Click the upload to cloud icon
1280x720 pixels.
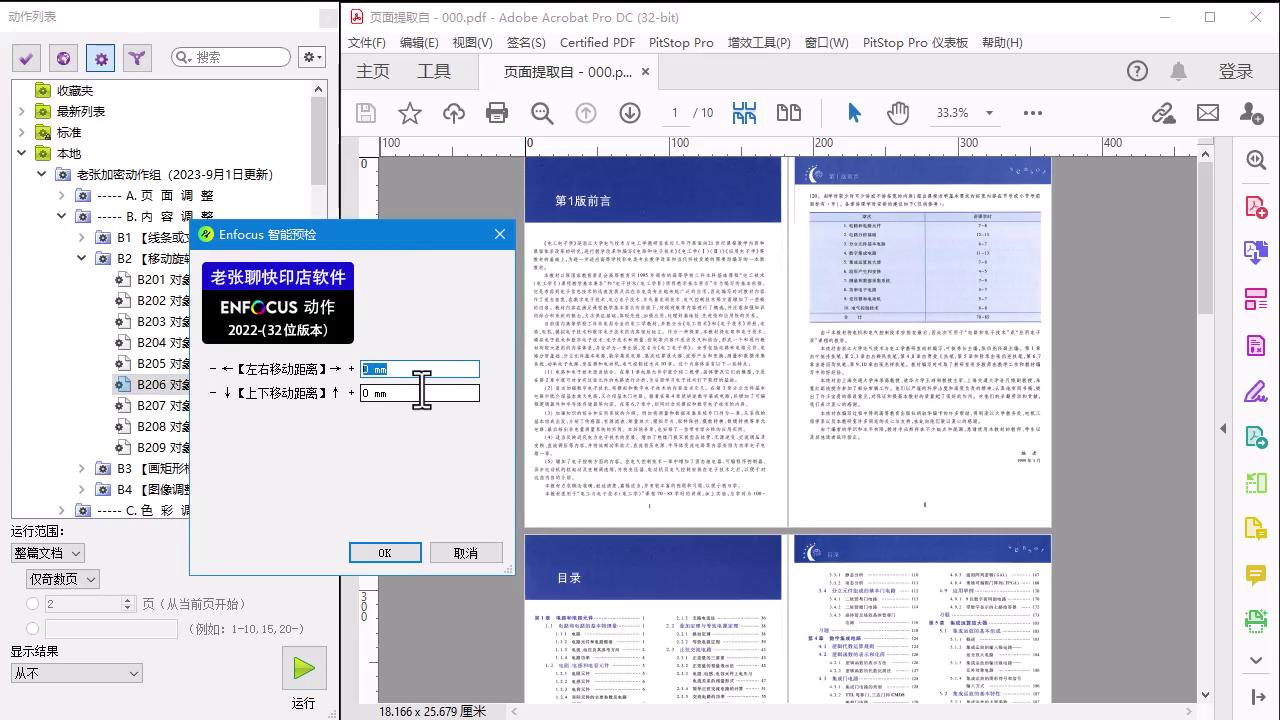click(x=454, y=113)
